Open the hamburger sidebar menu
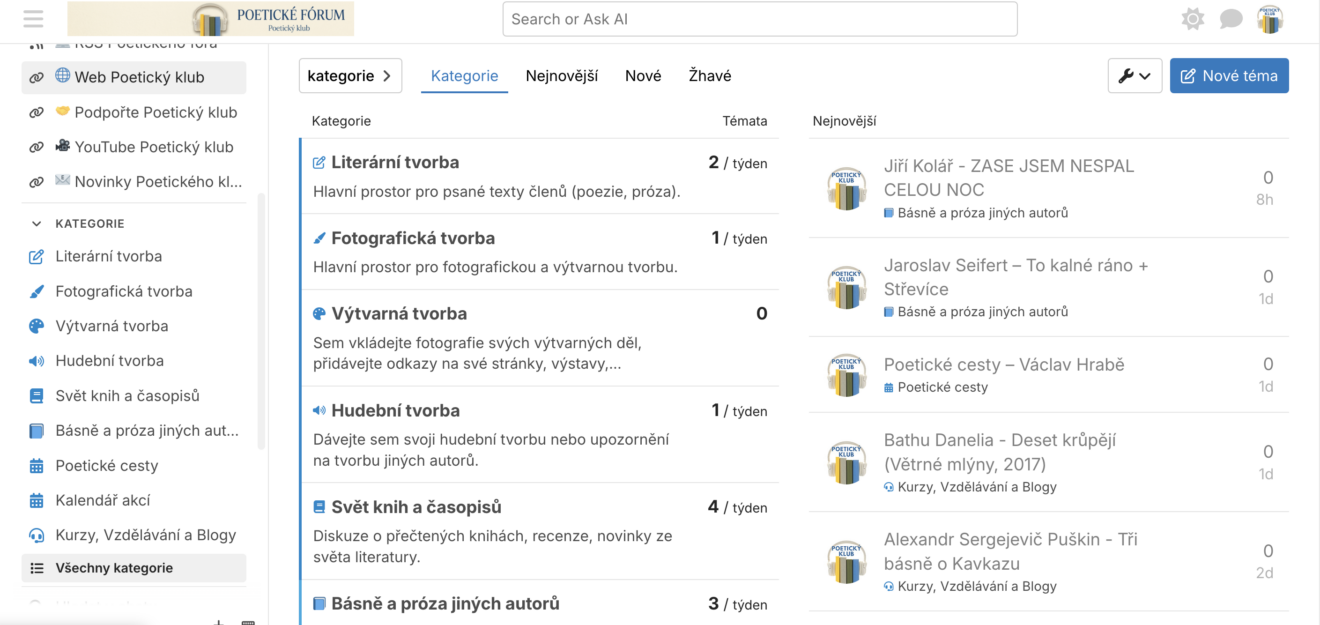The height and width of the screenshot is (625, 1320). pyautogui.click(x=33, y=19)
